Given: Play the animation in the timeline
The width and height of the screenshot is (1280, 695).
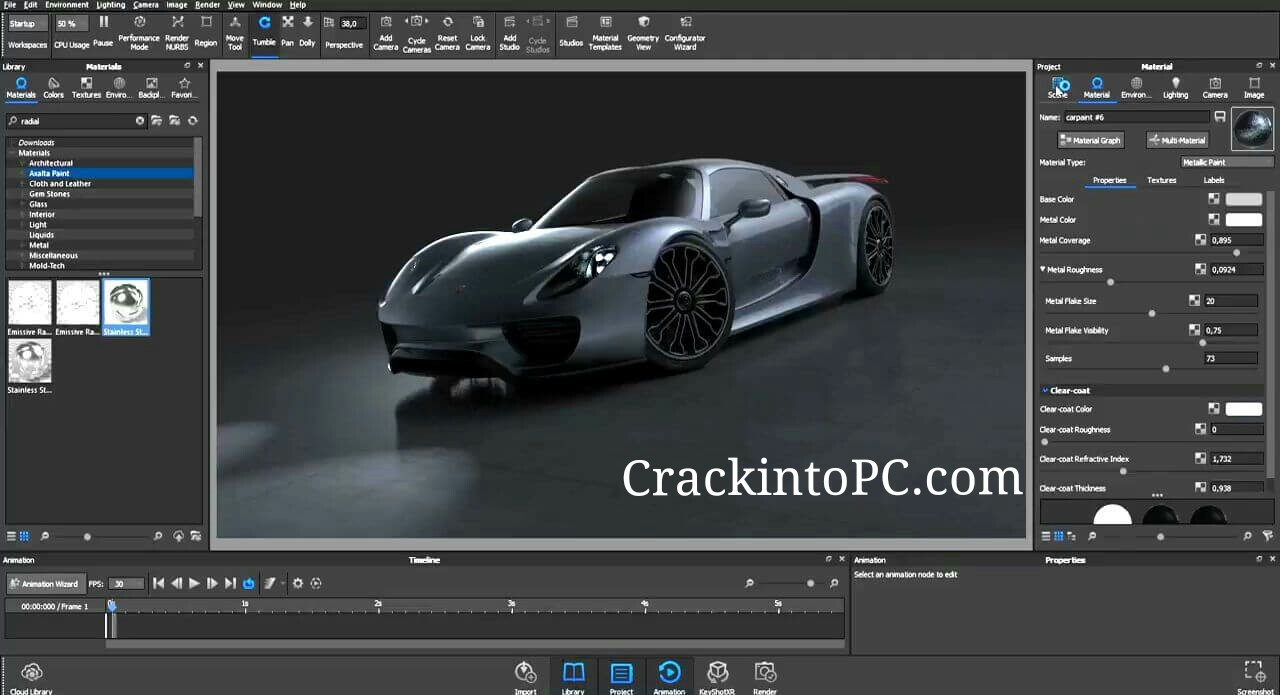Looking at the screenshot, I should pyautogui.click(x=194, y=583).
